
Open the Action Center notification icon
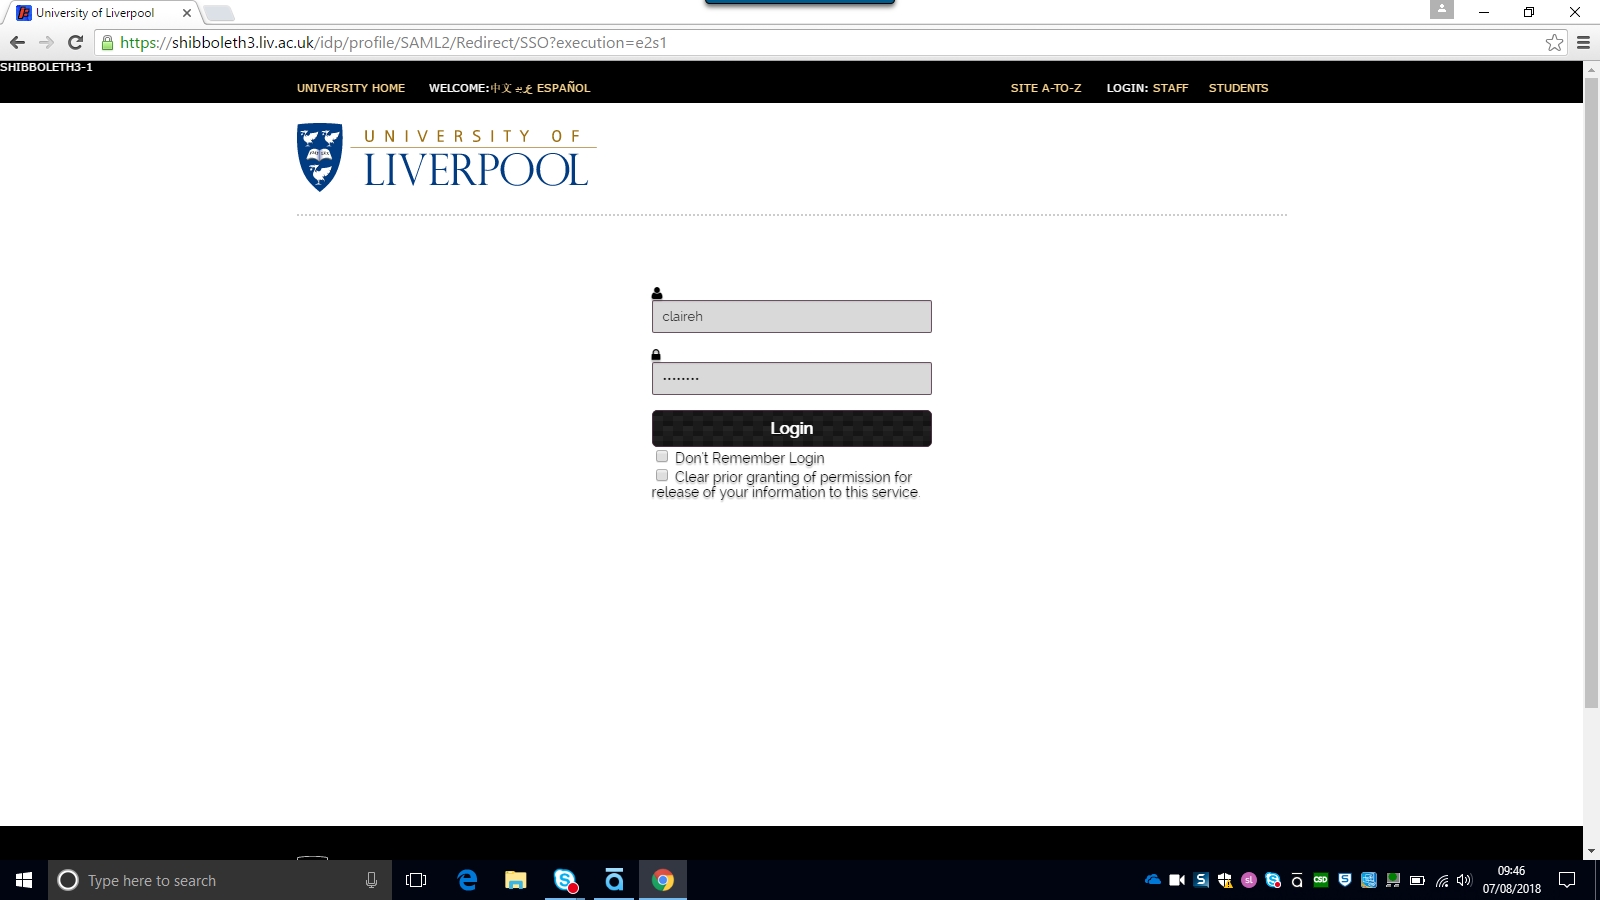(1567, 880)
